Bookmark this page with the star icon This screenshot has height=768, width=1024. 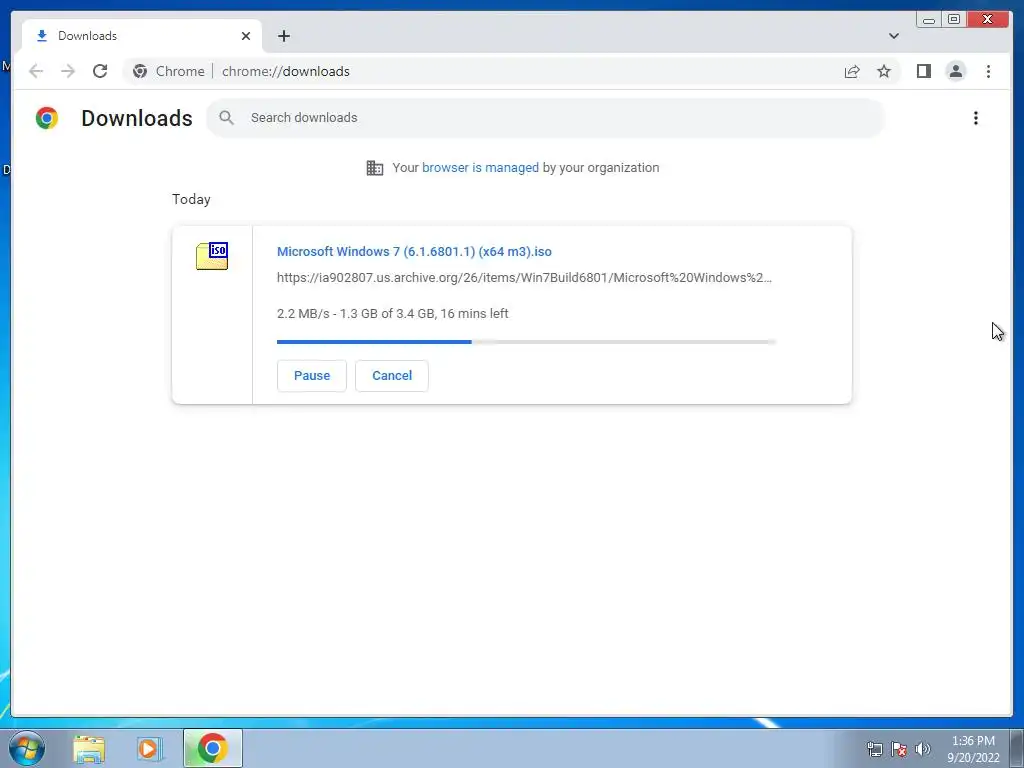pyautogui.click(x=884, y=71)
